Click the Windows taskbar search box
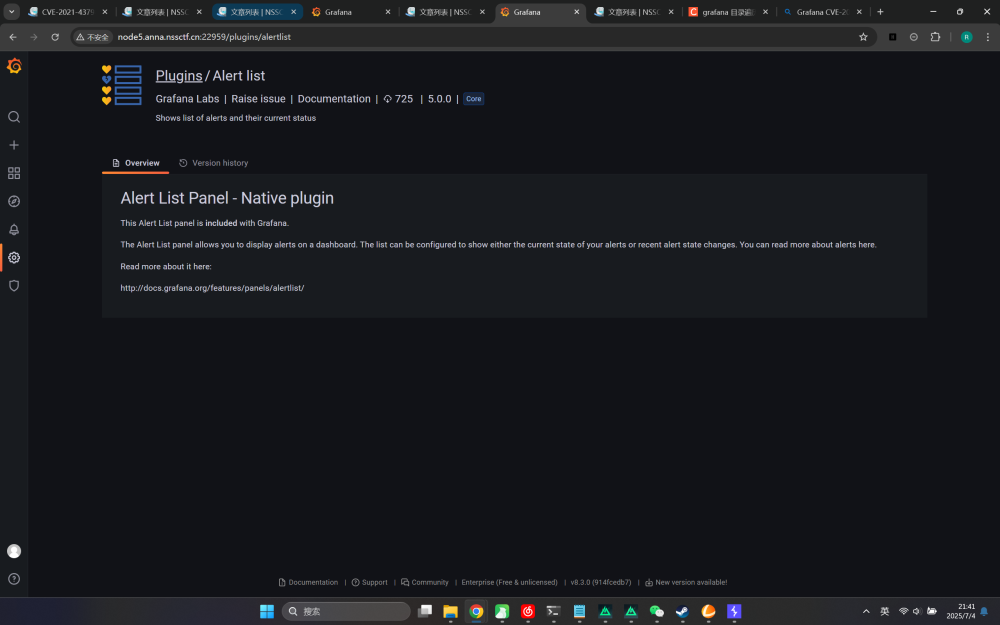The height and width of the screenshot is (625, 1000). [346, 611]
